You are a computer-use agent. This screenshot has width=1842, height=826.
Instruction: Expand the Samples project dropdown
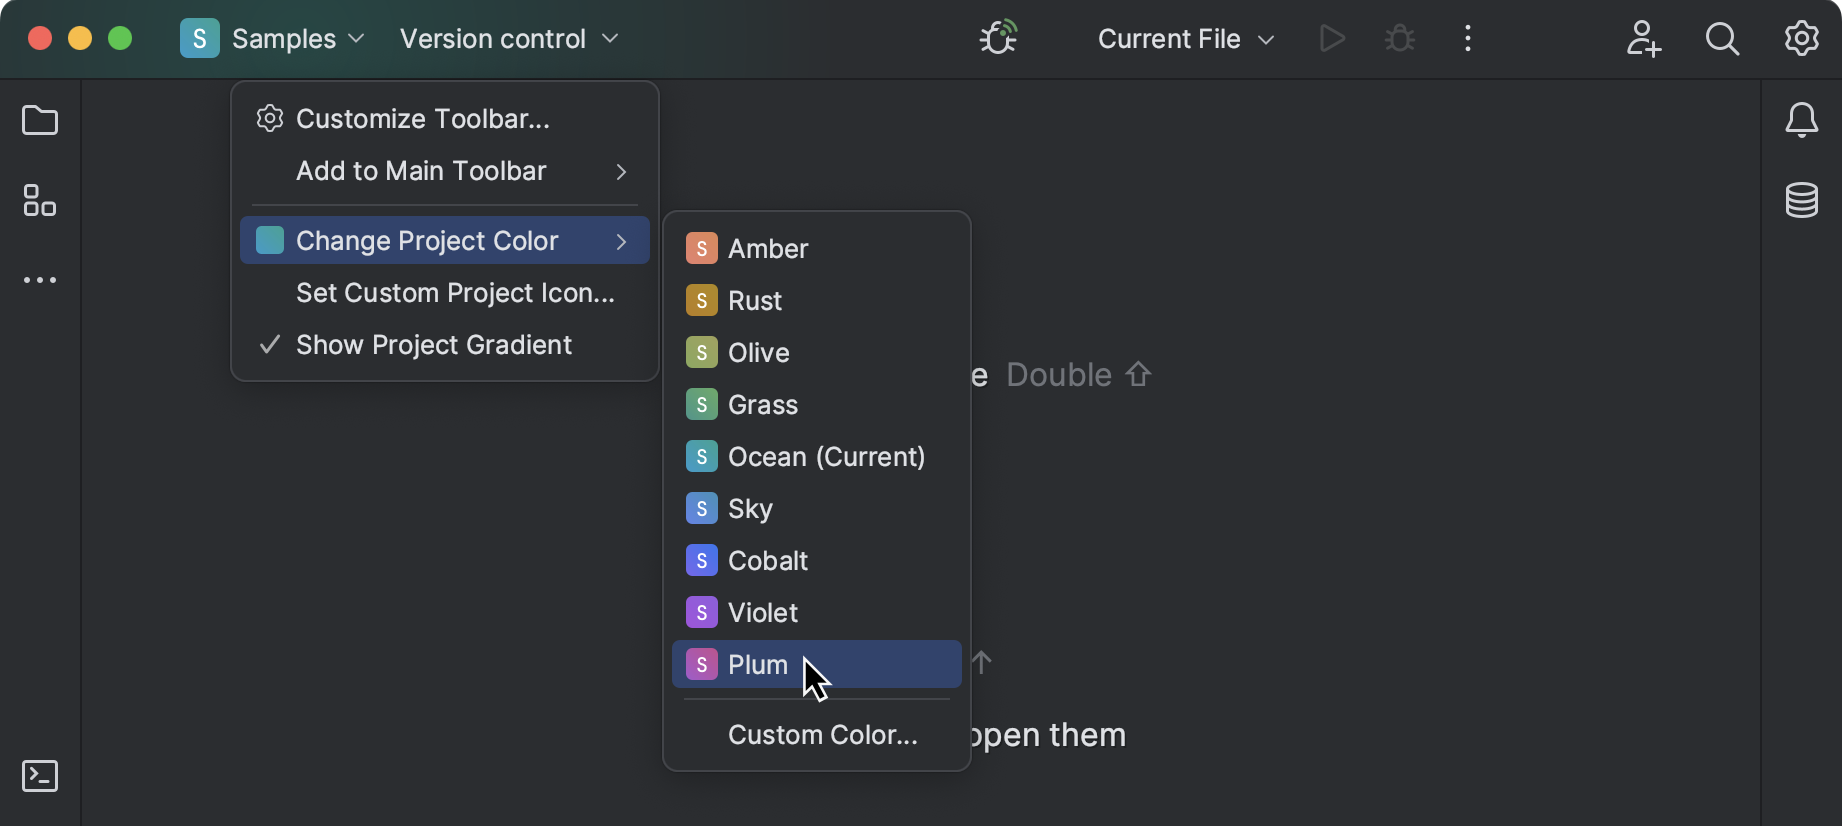273,39
